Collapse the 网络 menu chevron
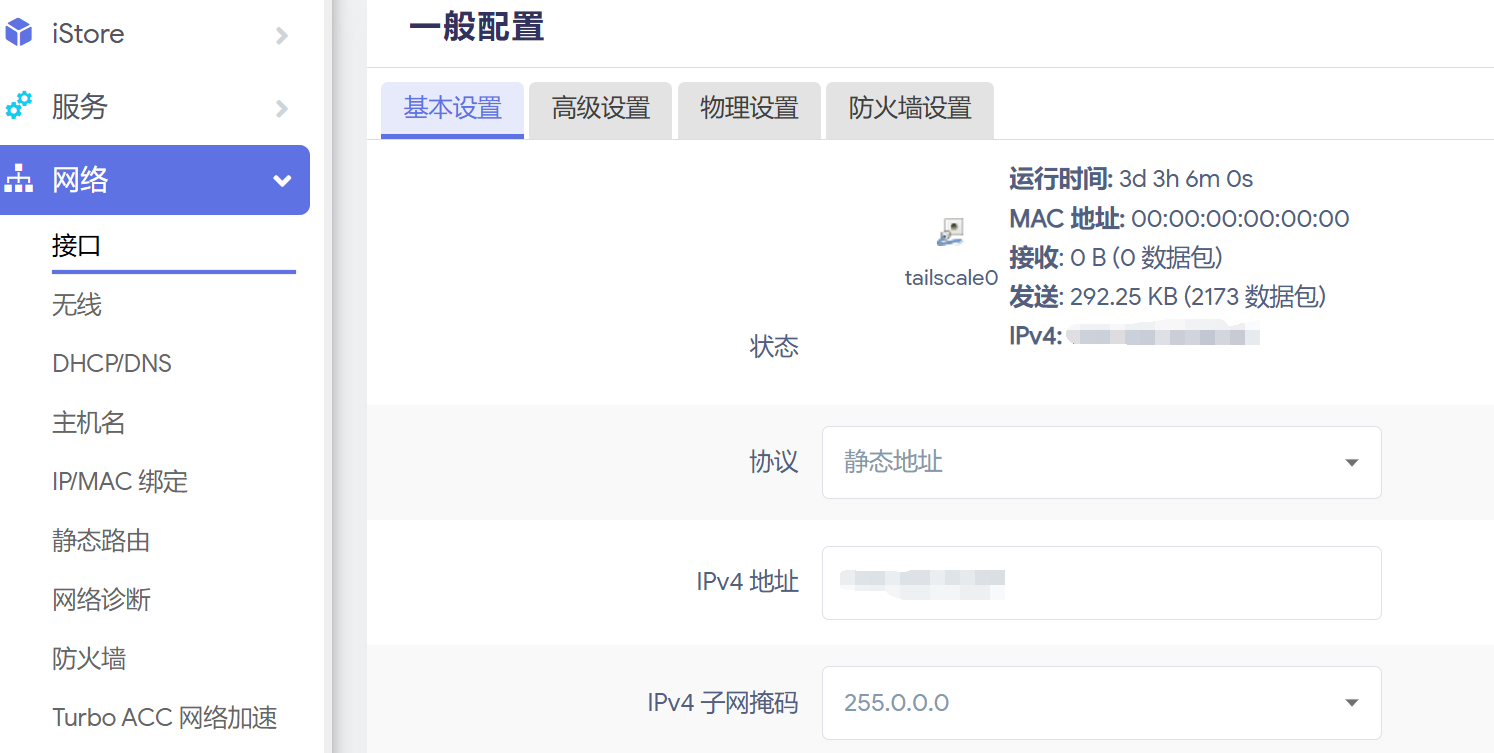Viewport: 1494px width, 753px height. [x=283, y=181]
